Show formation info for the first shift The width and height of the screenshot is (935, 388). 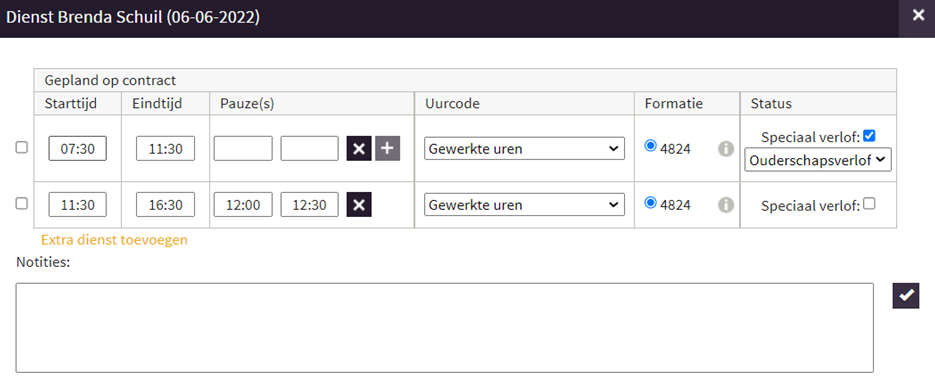[726, 149]
